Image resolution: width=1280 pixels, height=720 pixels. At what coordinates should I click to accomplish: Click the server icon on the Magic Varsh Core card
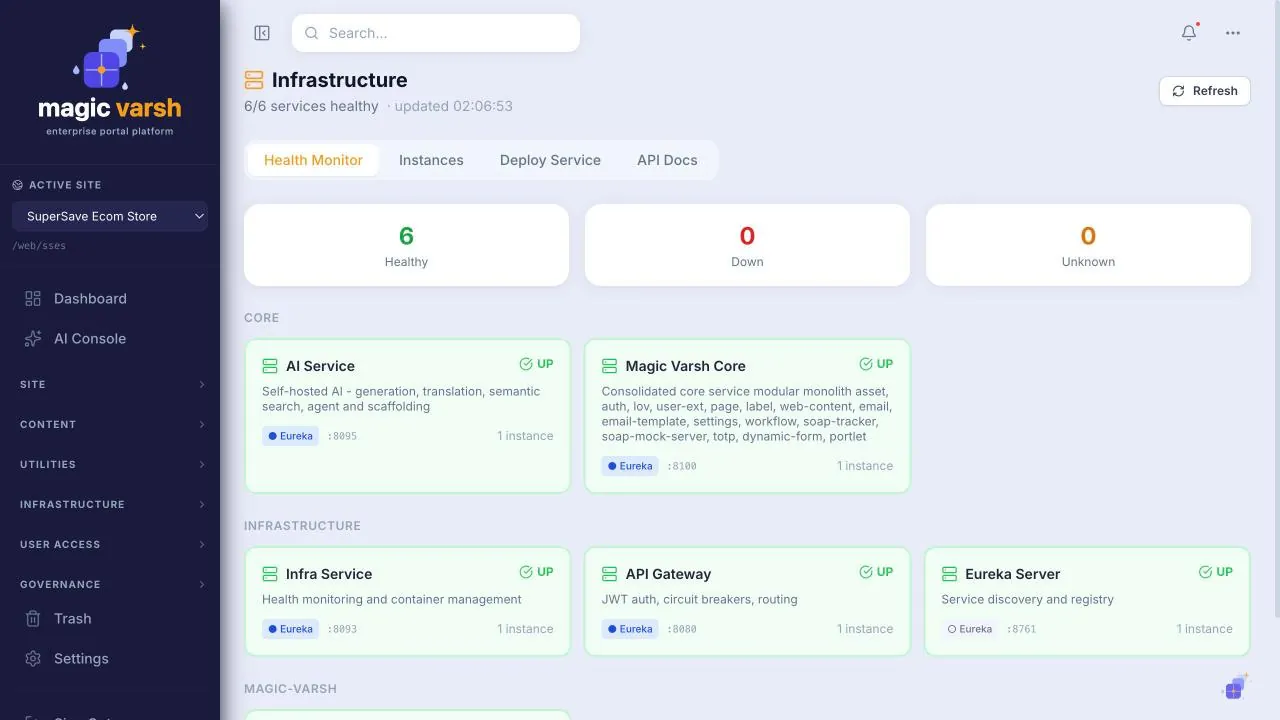[609, 366]
